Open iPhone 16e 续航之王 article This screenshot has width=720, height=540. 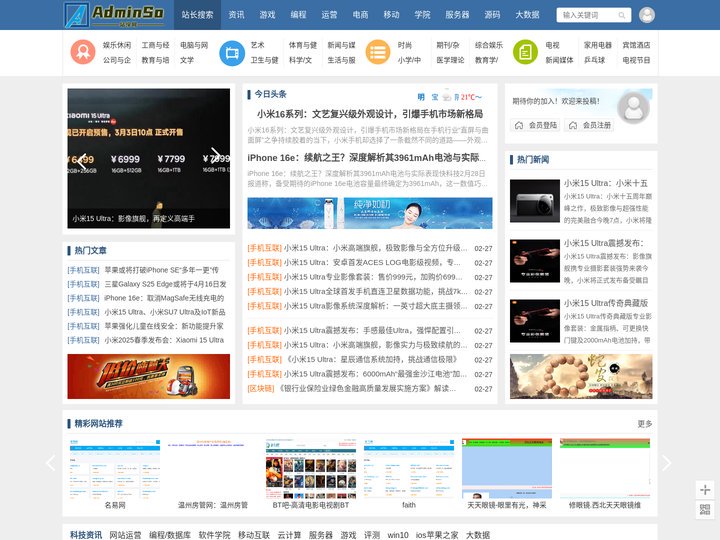point(366,158)
